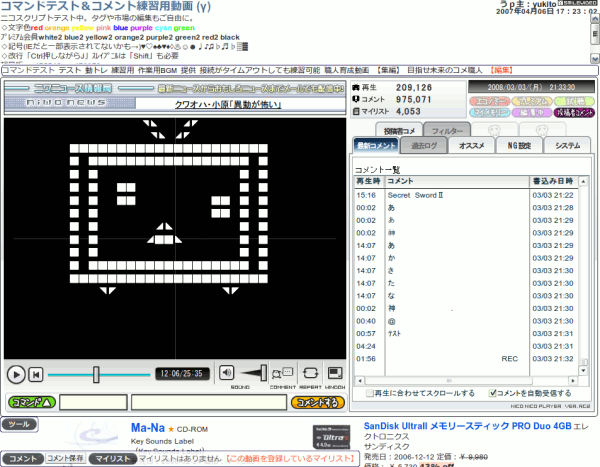Click comment list scroll-down arrow
The image size is (600, 467).
(x=583, y=371)
